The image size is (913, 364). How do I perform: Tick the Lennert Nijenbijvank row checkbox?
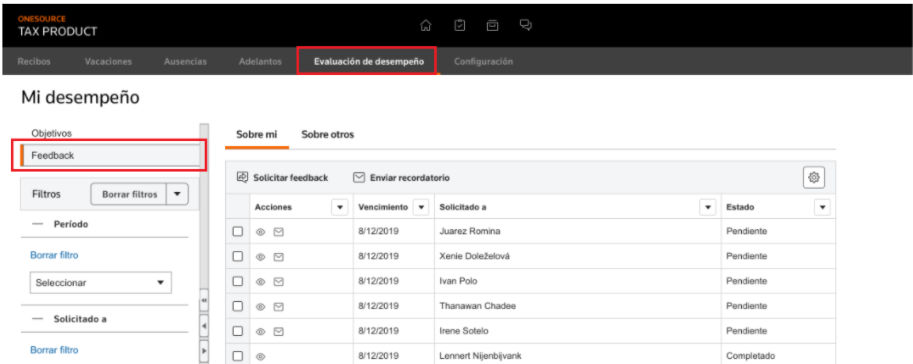[238, 356]
